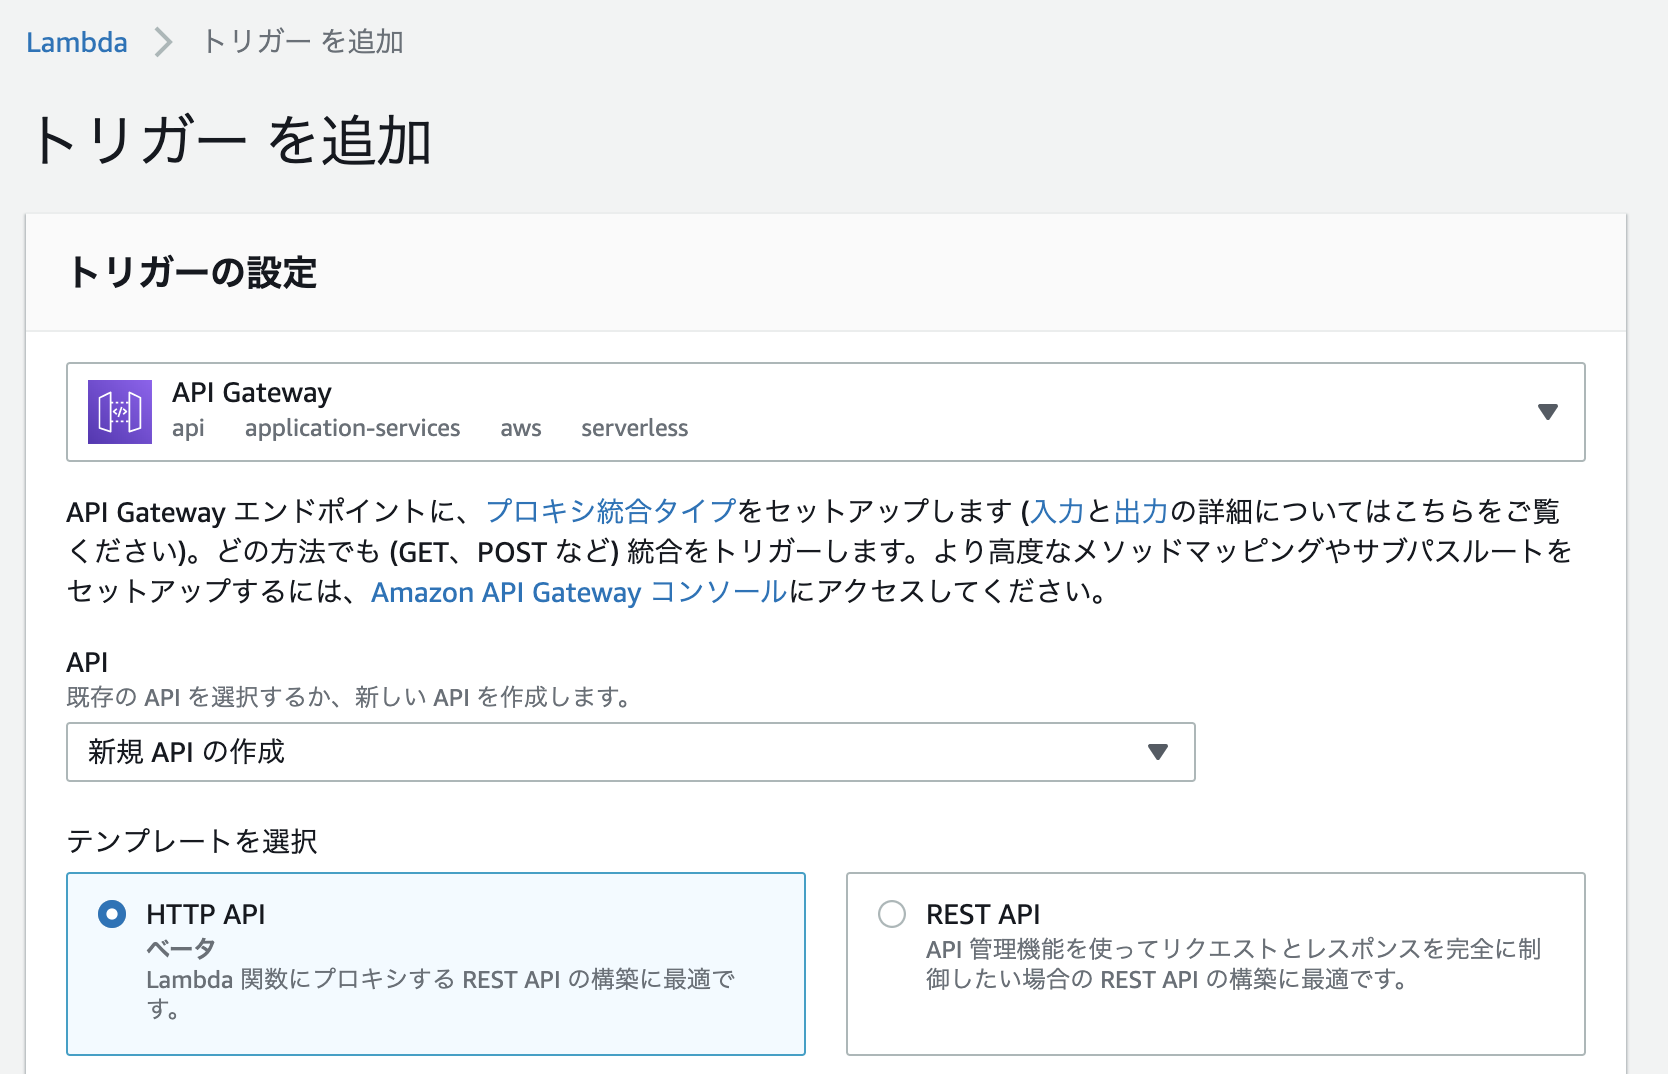
Task: Click the 既存の API を選択 hint text
Action: tap(348, 697)
